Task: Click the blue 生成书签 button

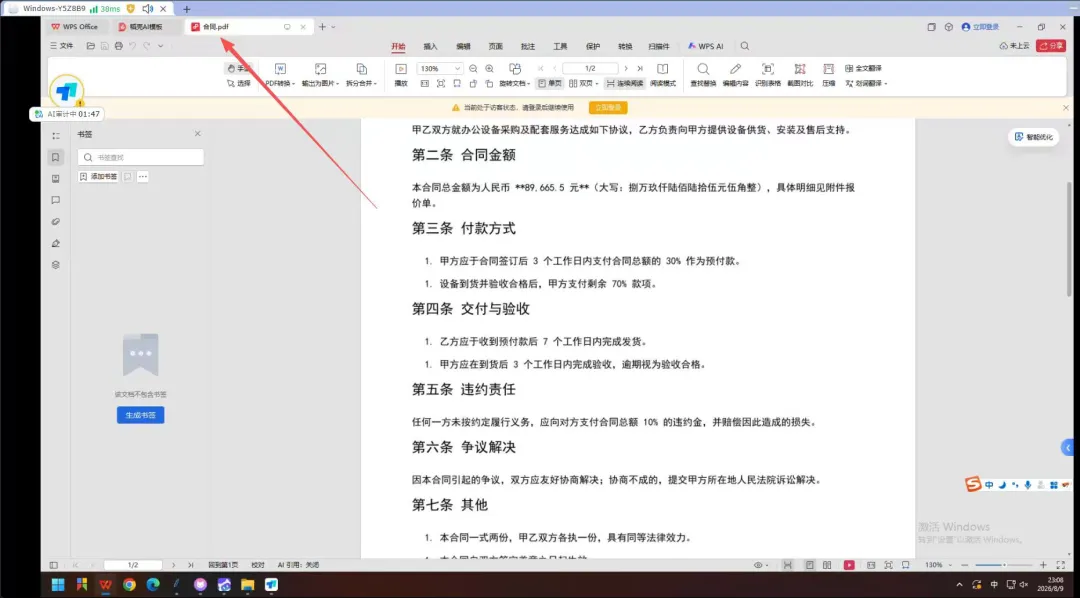Action: coord(141,415)
